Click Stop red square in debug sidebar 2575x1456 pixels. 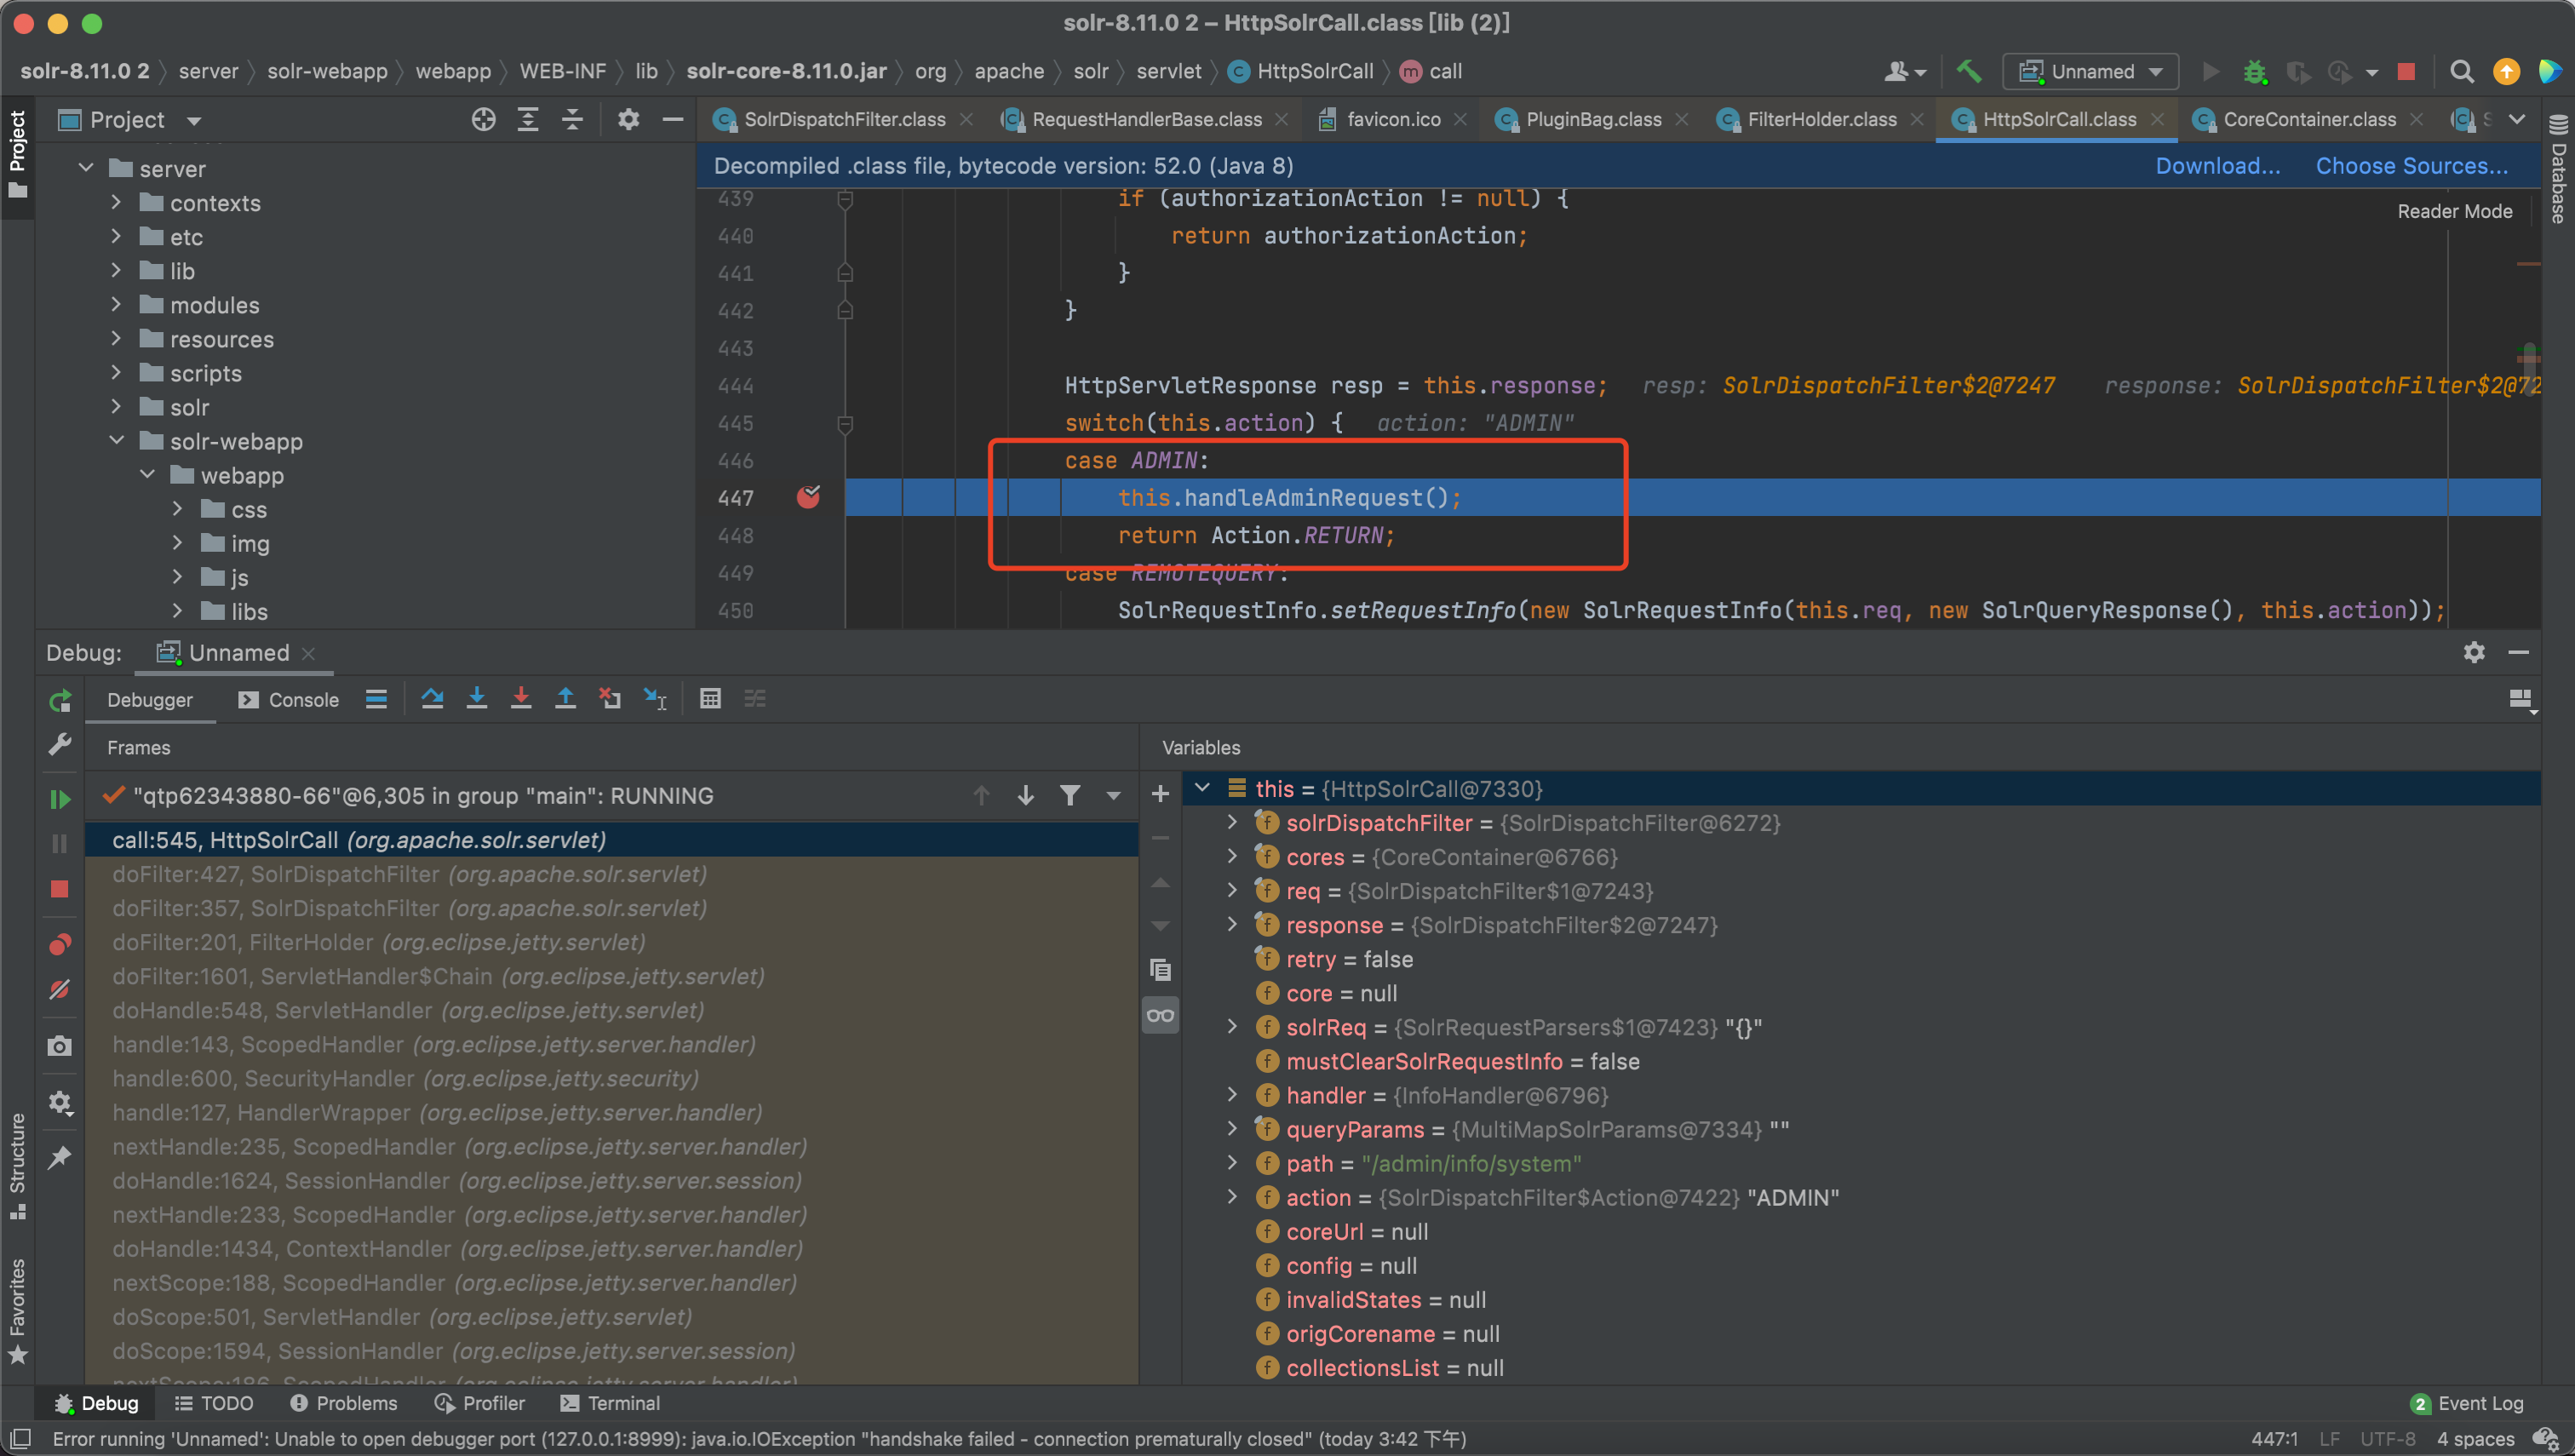click(60, 889)
